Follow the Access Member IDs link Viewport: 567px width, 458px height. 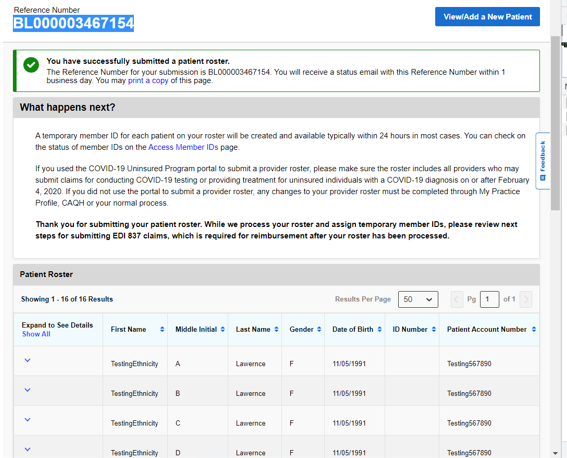click(183, 147)
